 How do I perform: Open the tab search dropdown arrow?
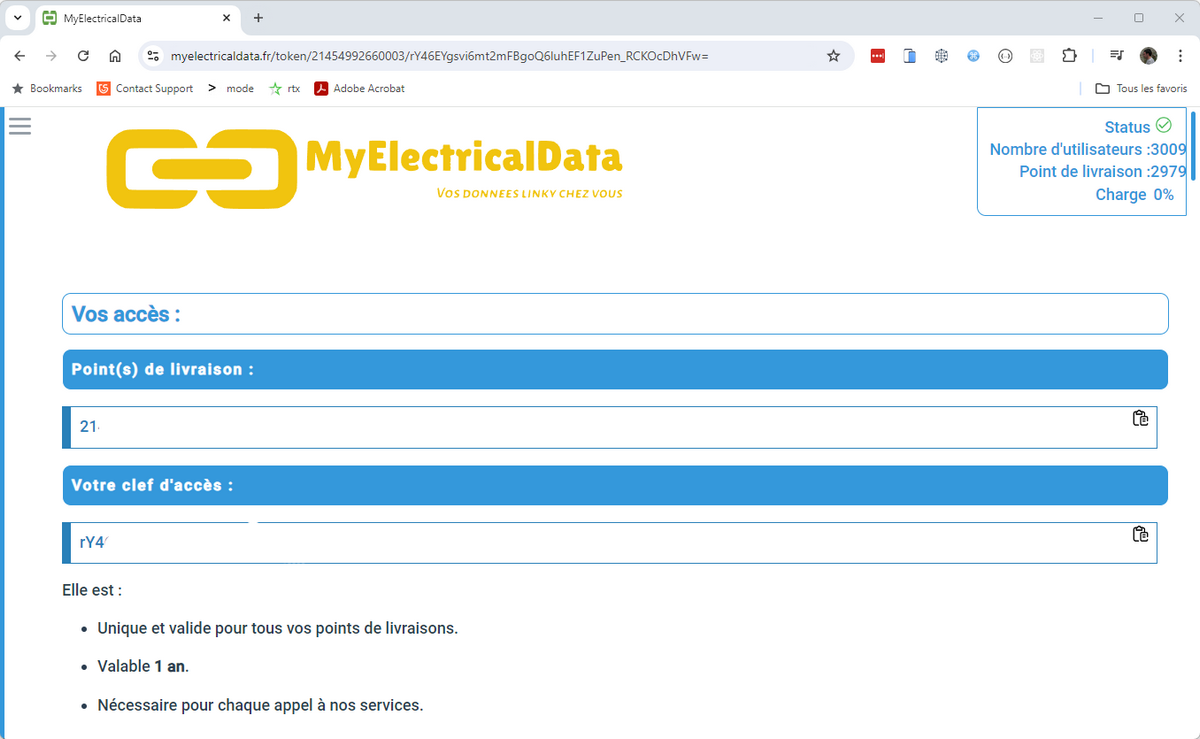[17, 18]
